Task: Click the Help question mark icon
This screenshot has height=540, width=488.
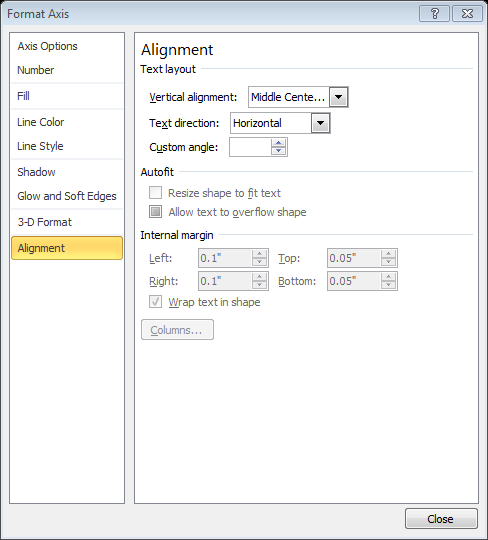Action: coord(434,14)
